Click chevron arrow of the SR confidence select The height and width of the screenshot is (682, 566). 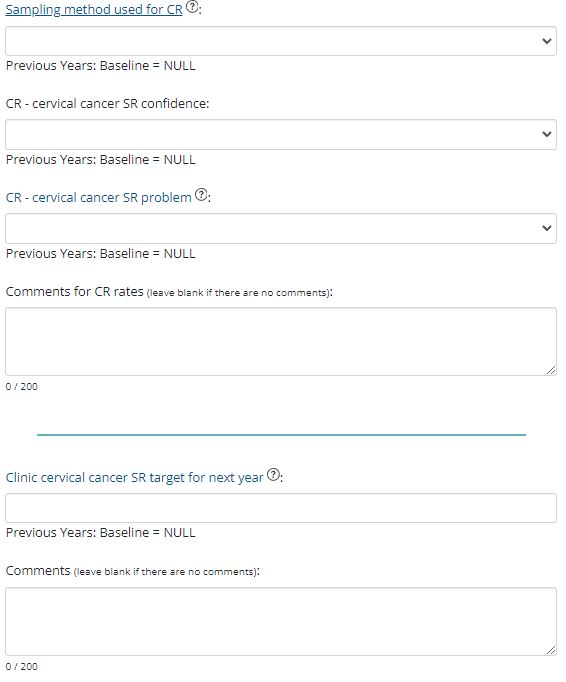click(547, 134)
